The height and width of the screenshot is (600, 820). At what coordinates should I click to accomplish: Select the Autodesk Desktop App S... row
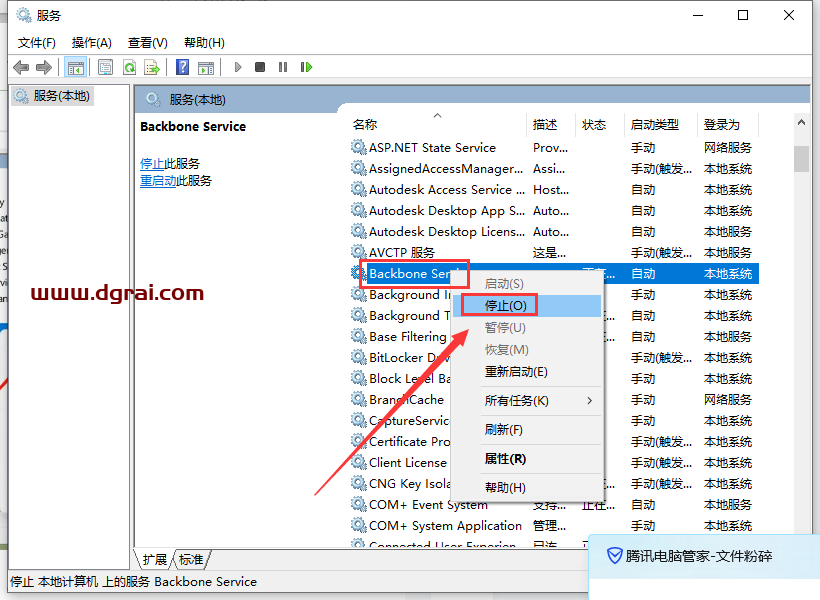click(x=554, y=210)
